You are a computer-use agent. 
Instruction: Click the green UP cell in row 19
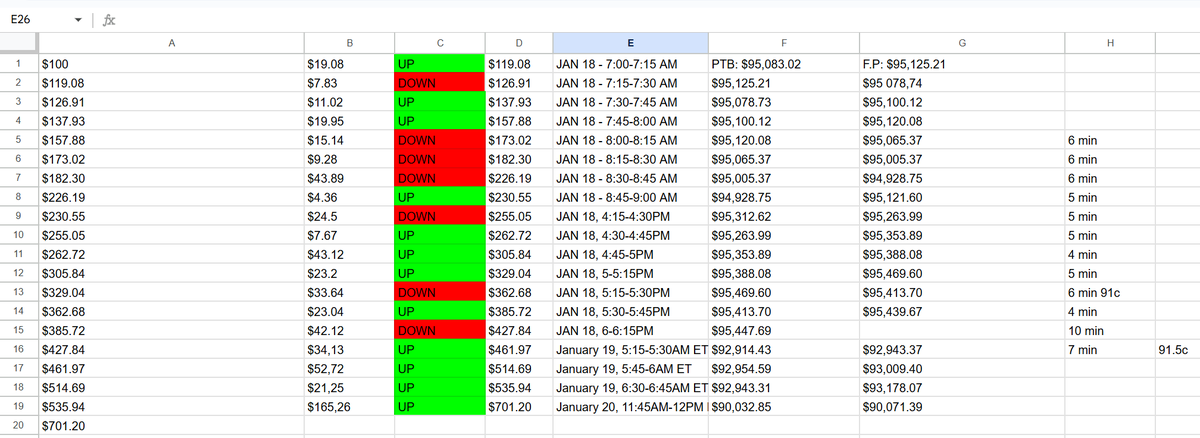pos(440,406)
